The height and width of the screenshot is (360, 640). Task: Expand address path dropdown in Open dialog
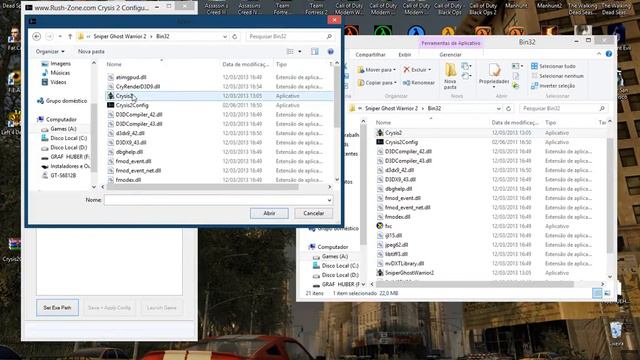(x=225, y=36)
